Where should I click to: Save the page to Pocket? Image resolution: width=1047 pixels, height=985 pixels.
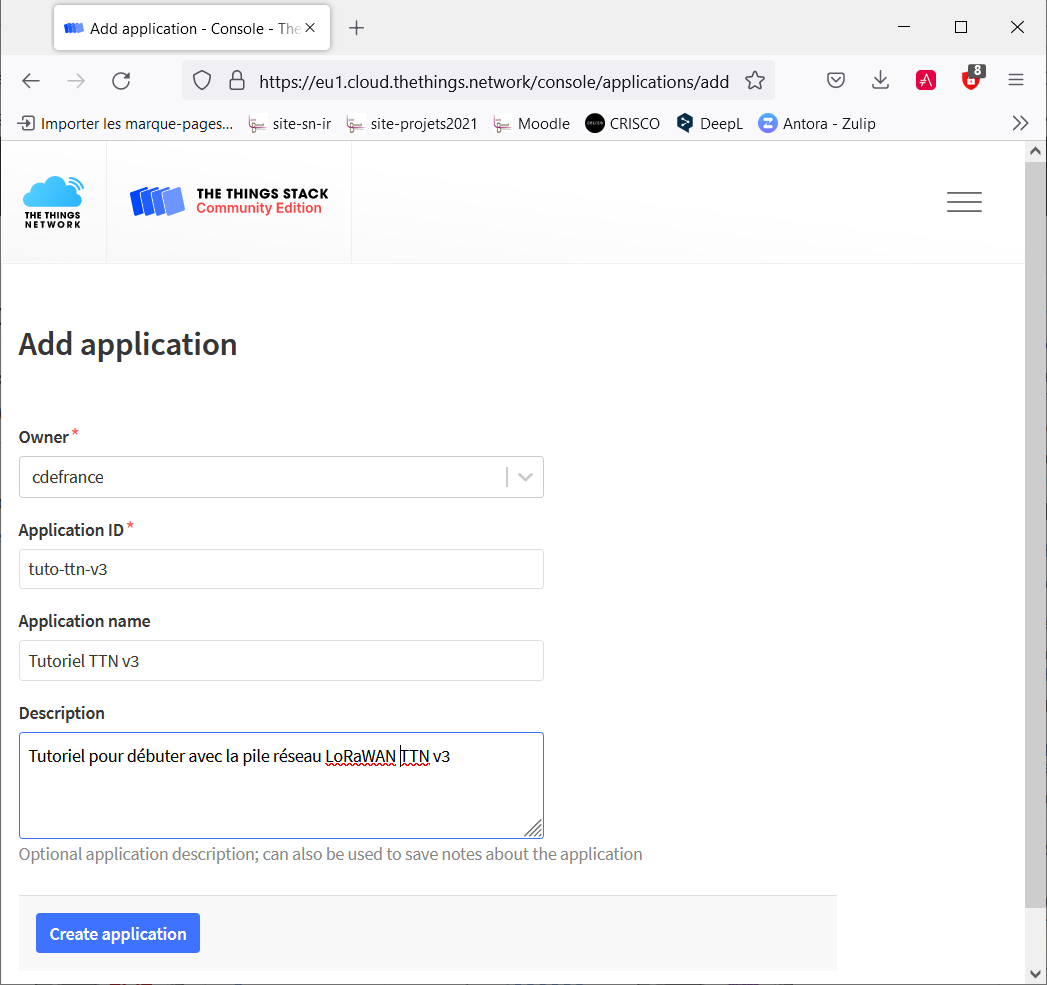[x=836, y=81]
